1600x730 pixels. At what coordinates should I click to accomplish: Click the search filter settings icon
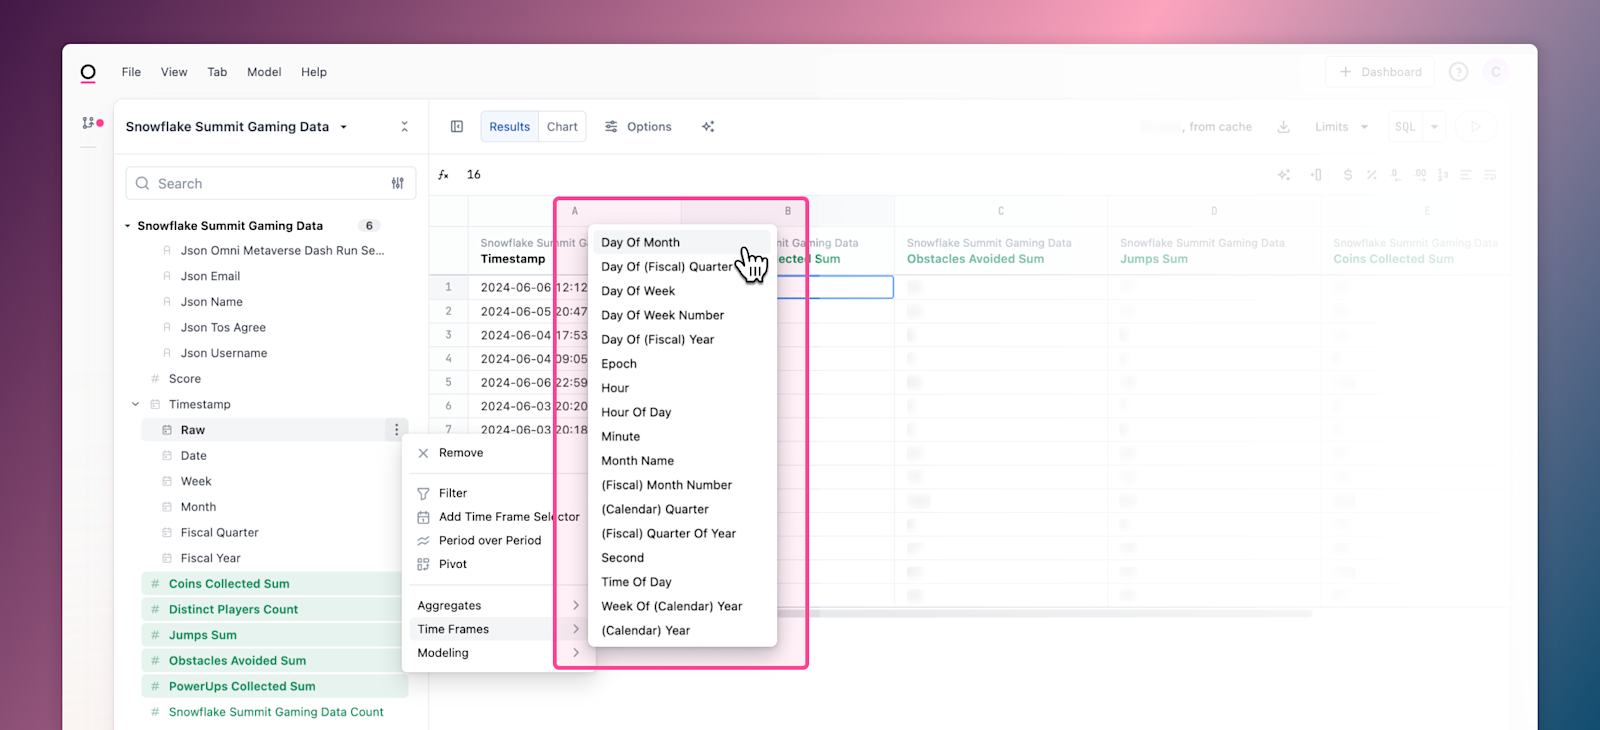coord(398,184)
